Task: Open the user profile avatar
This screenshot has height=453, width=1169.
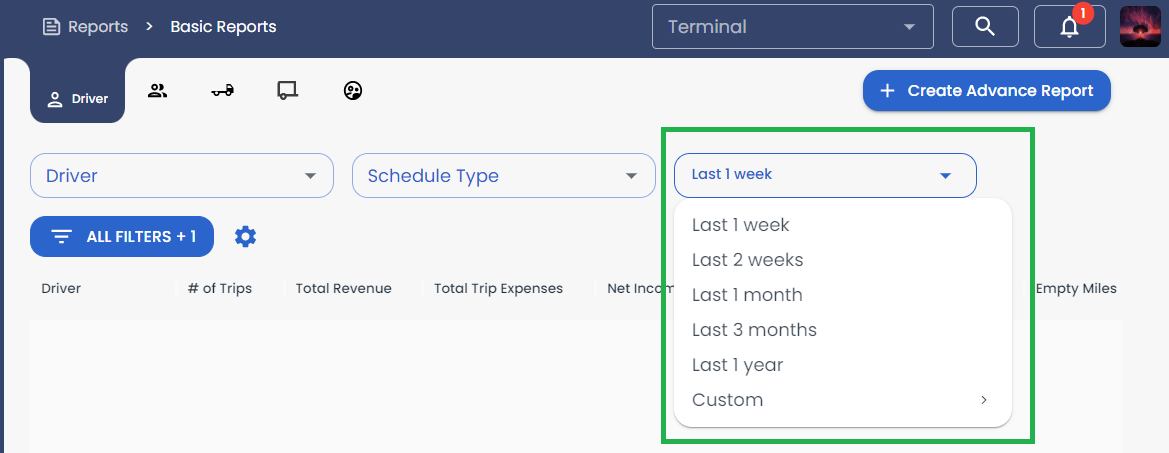Action: pos(1139,27)
